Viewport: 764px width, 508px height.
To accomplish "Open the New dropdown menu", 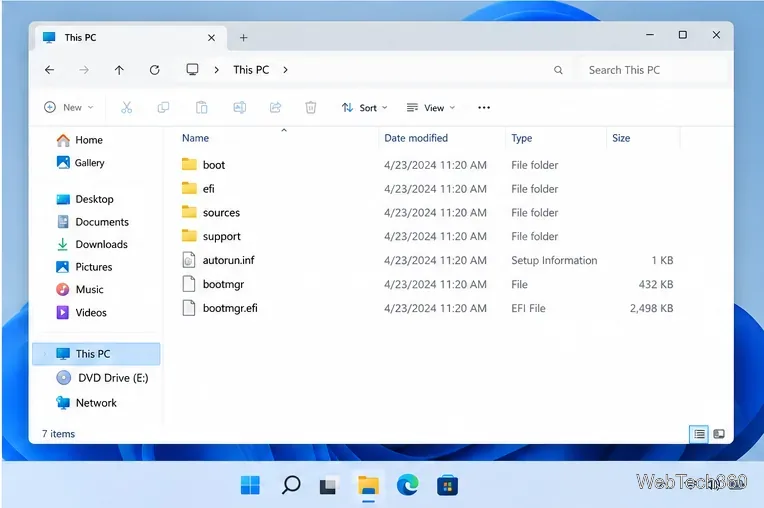I will [x=69, y=107].
